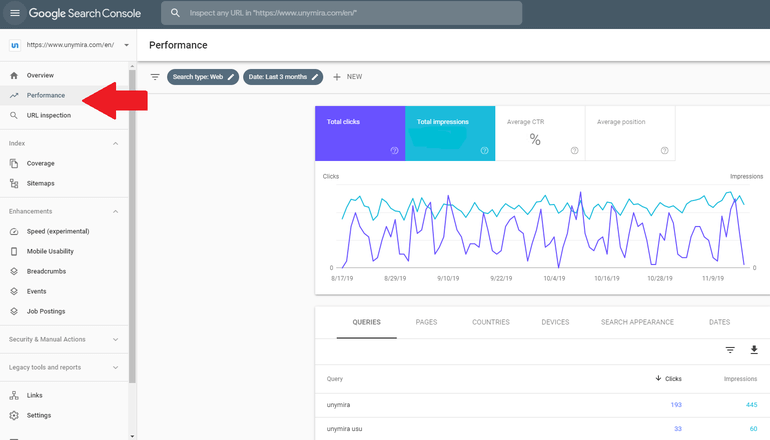
Task: Toggle the Total clicks metric card
Action: click(x=360, y=133)
